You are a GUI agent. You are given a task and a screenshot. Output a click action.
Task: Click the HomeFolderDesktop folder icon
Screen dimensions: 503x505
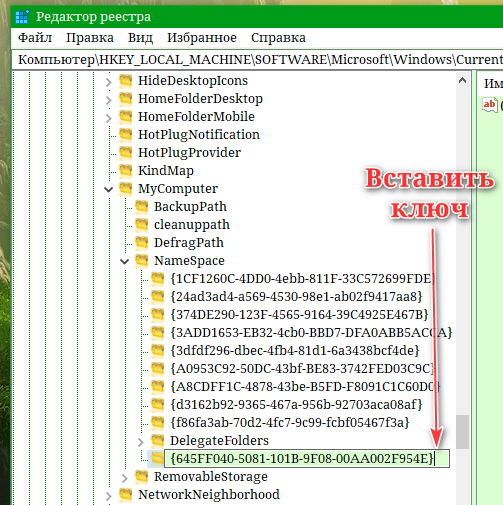coord(126,99)
